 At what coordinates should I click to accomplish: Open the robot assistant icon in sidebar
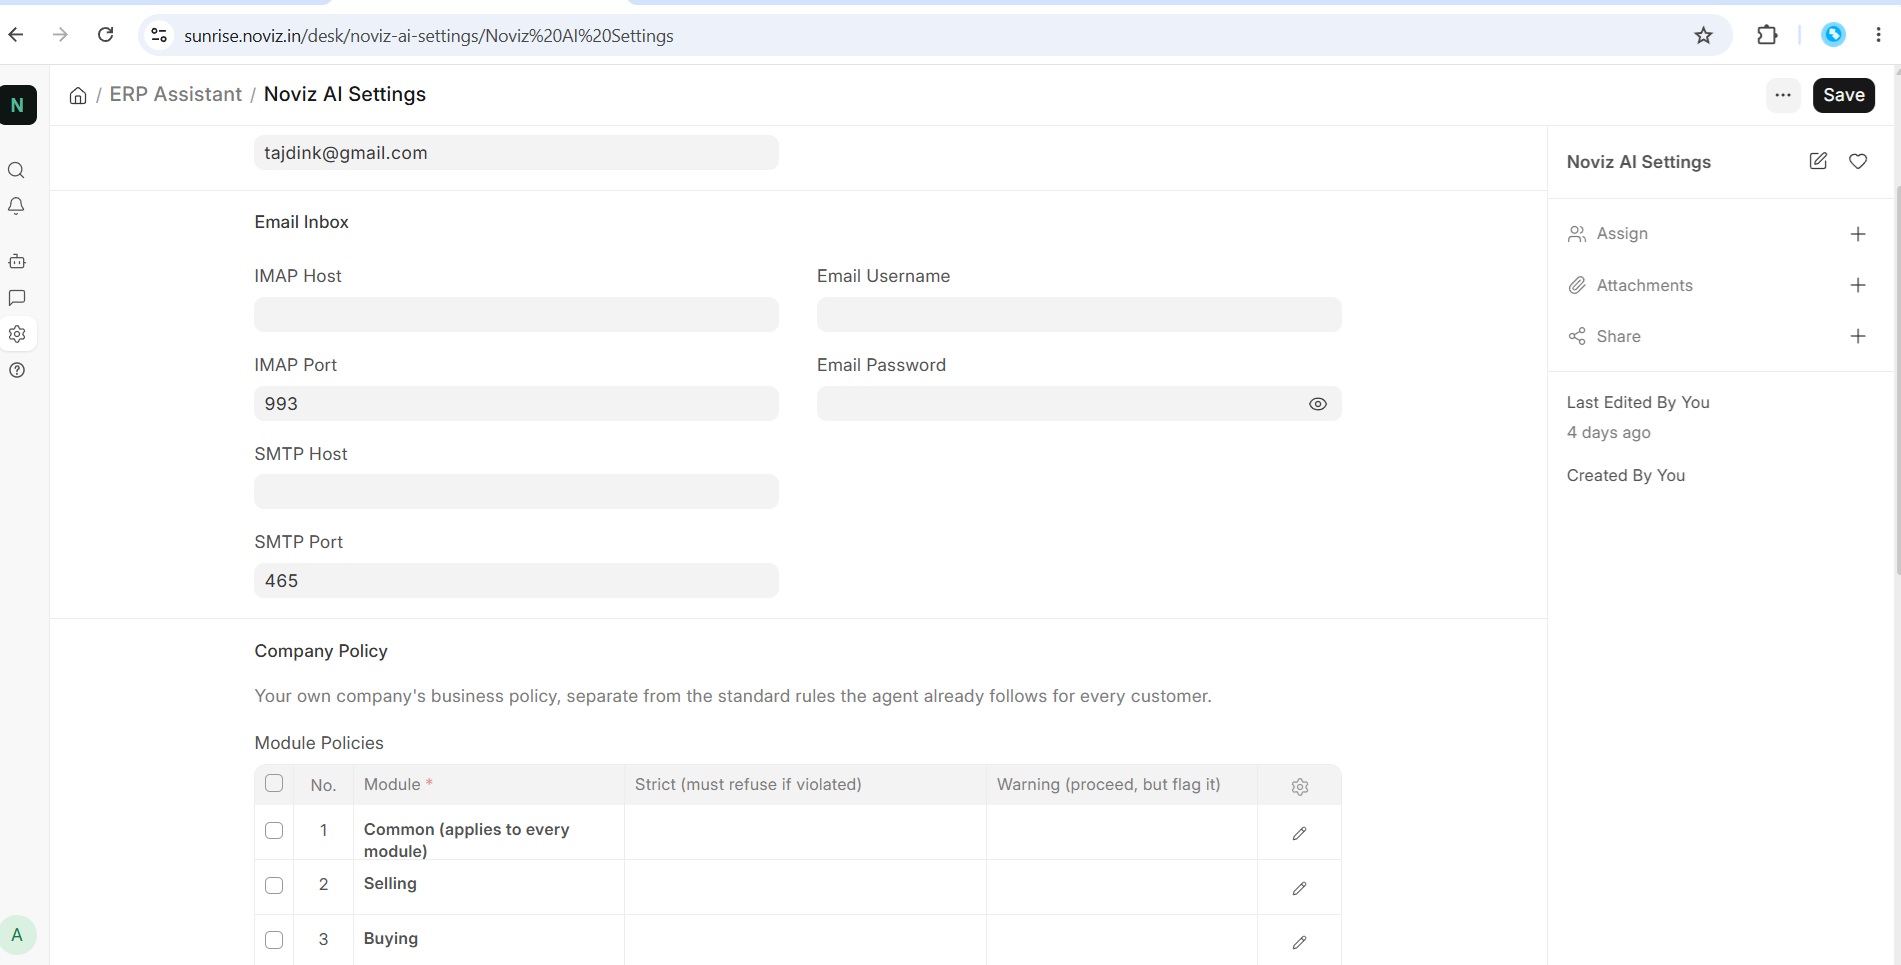pyautogui.click(x=17, y=261)
